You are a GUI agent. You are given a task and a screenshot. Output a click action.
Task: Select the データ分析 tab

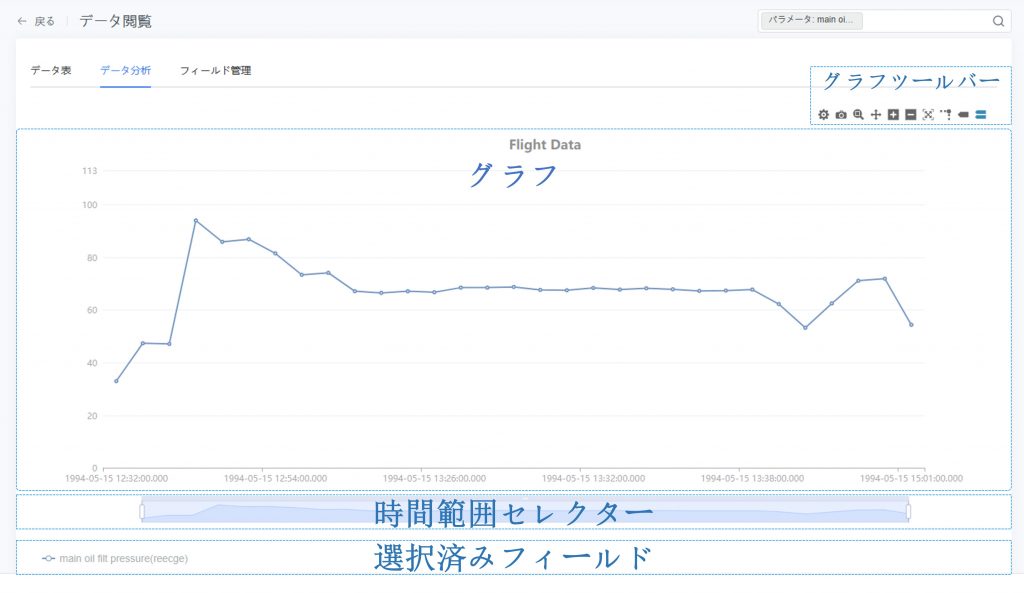click(x=125, y=71)
